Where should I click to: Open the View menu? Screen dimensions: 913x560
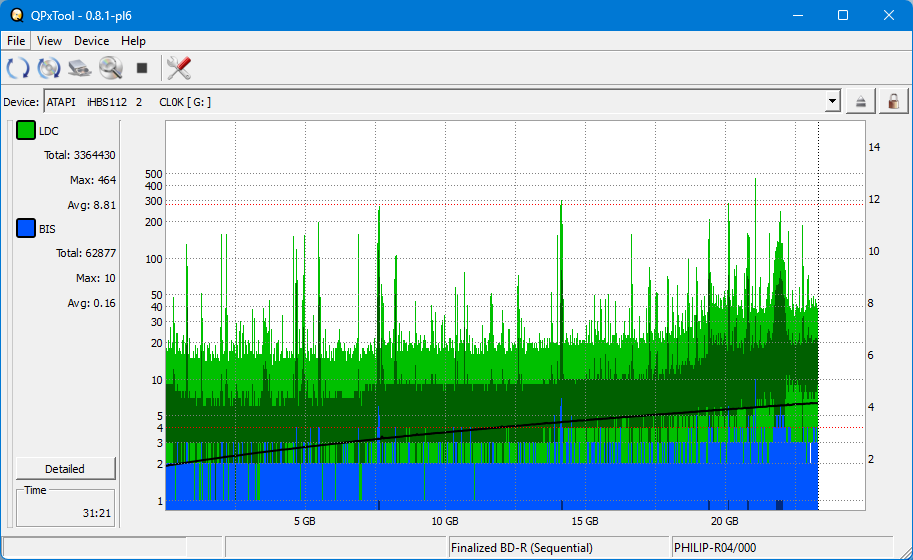point(49,41)
